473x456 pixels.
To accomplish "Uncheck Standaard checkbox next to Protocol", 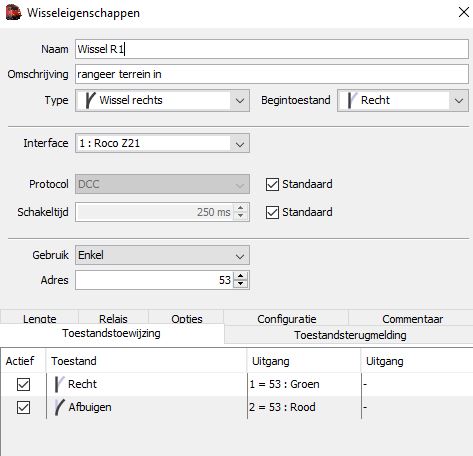I will coord(272,184).
